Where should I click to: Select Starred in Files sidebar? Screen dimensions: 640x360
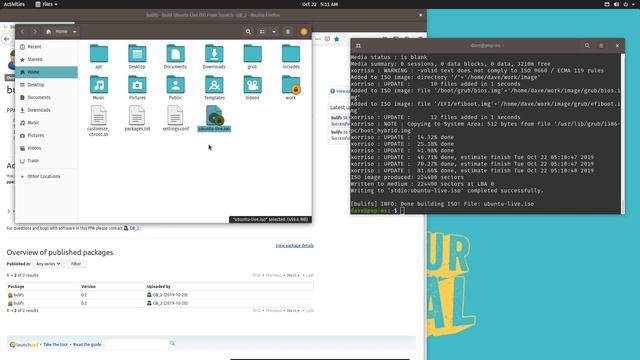point(46,60)
